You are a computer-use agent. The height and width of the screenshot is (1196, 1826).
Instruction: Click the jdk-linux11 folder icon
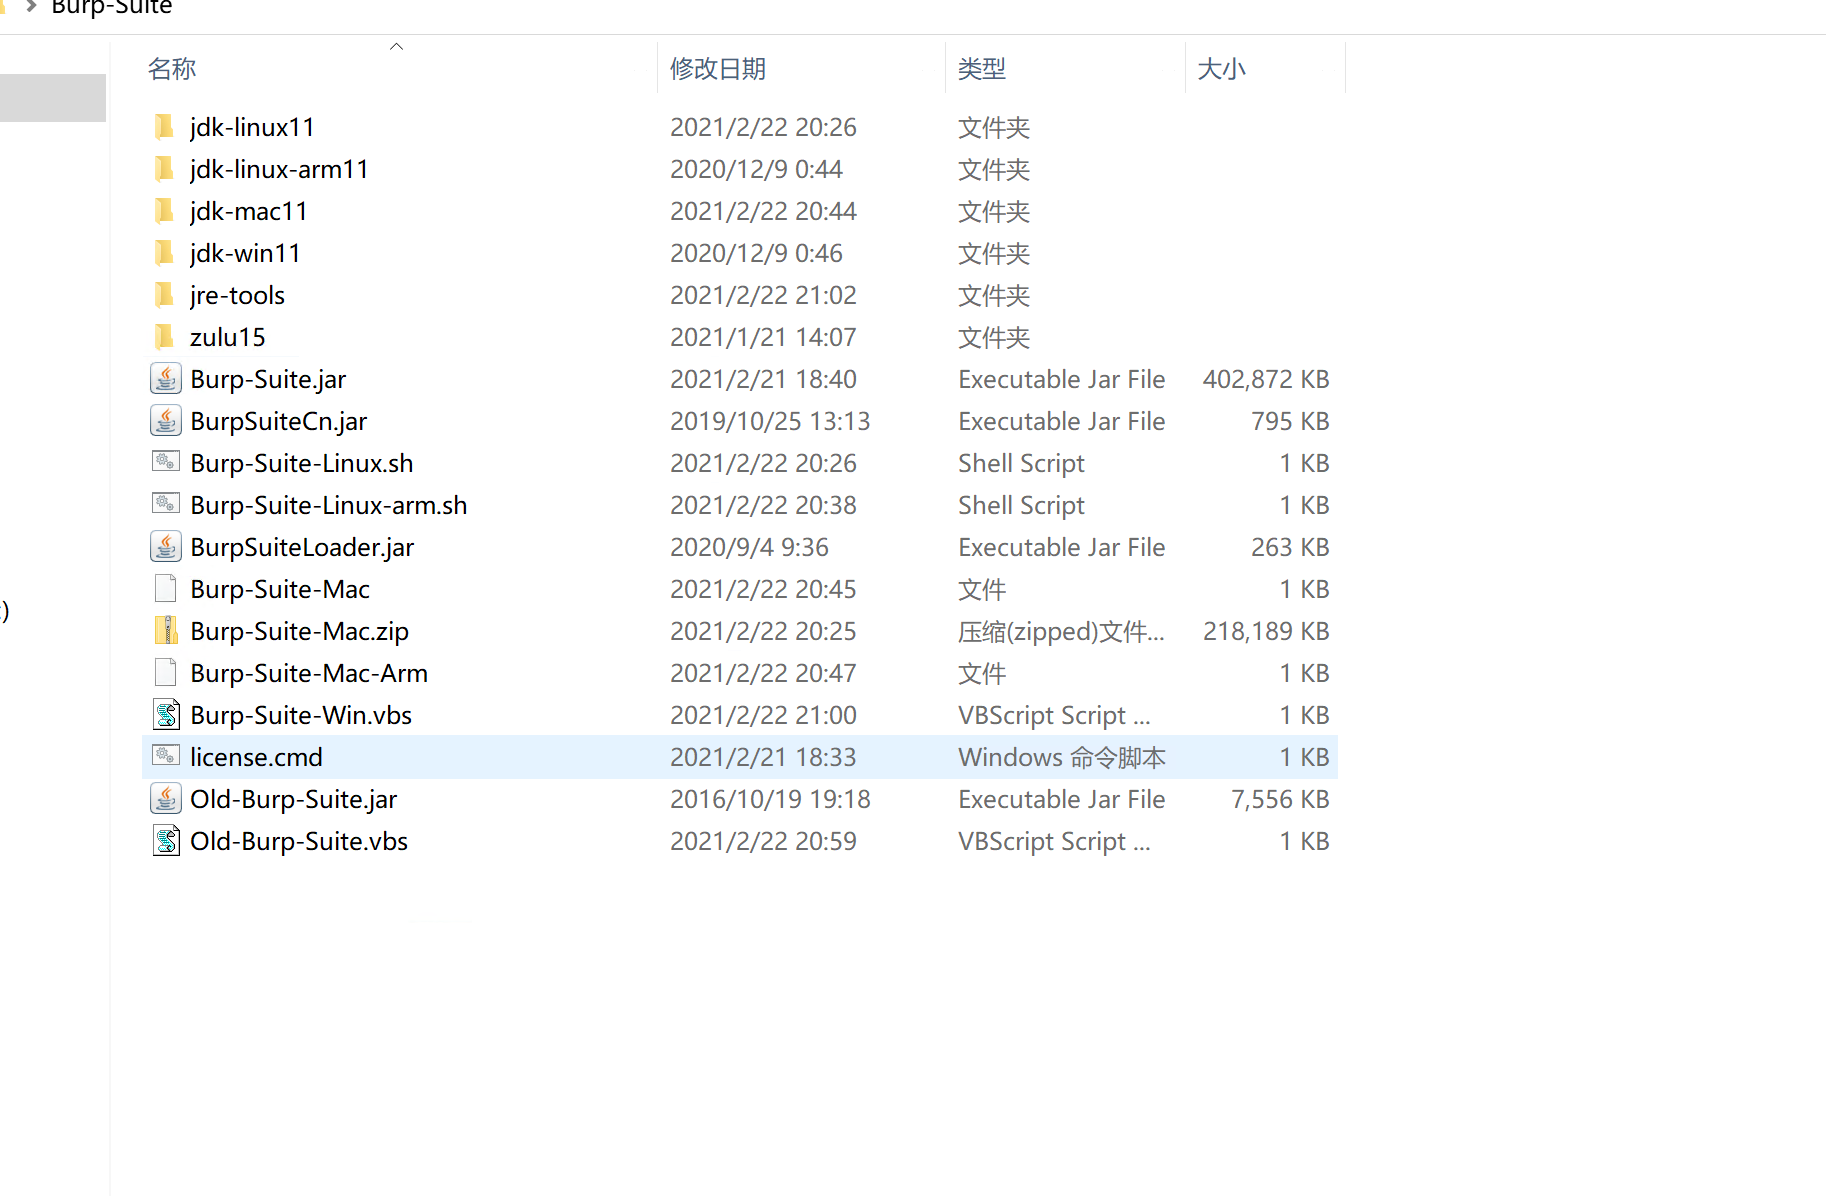(165, 127)
